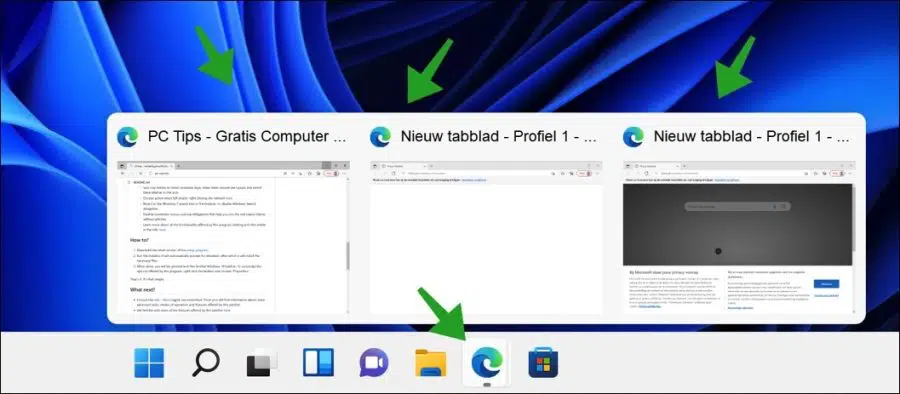Click Edge logo beside the PC Tips title
This screenshot has height=394, width=900.
[x=127, y=137]
